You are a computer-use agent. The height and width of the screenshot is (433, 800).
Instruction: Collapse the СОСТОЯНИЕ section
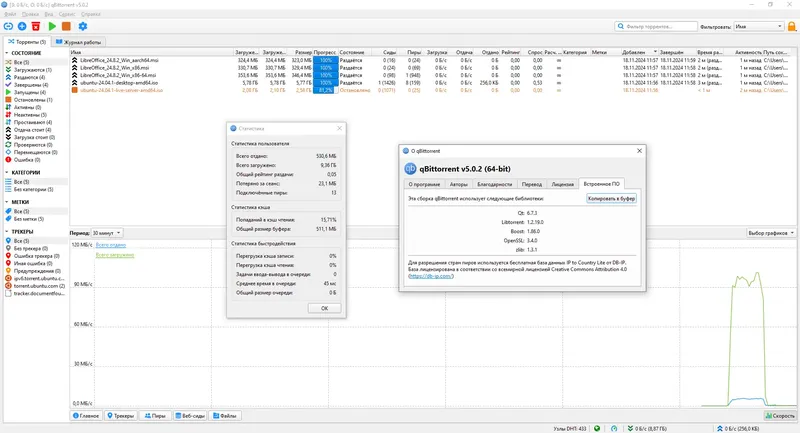[x=7, y=53]
